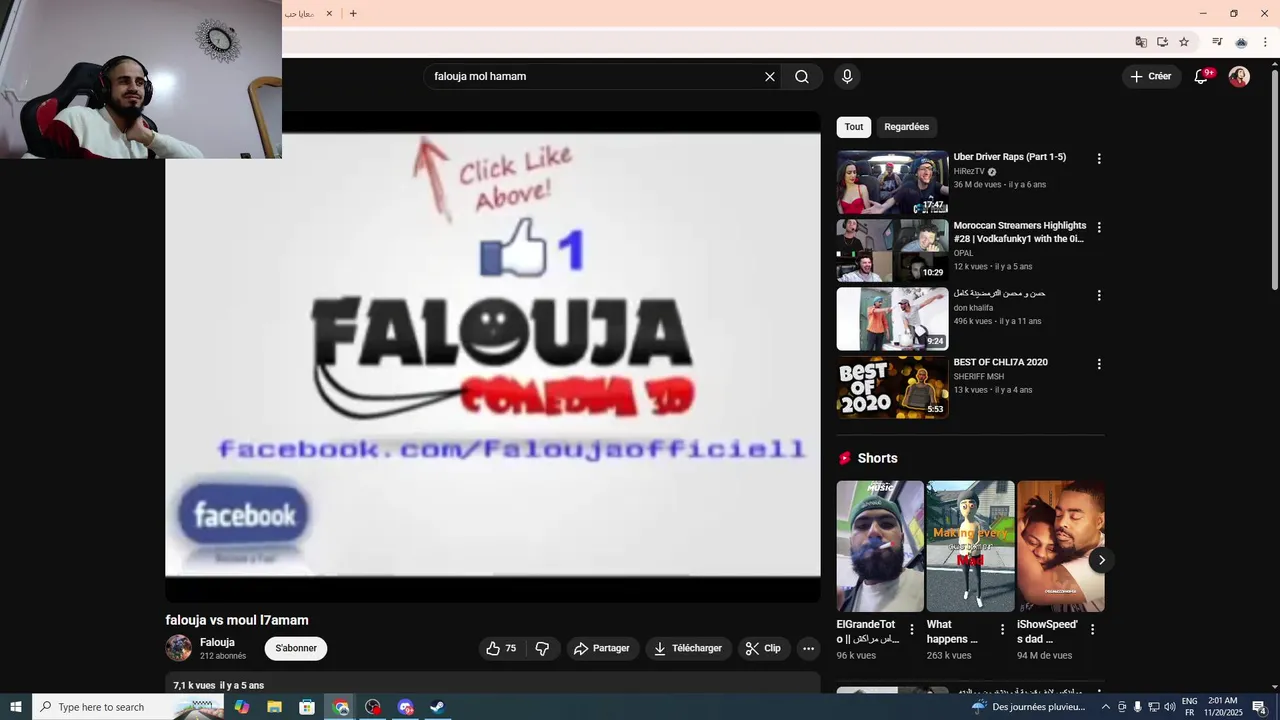1280x720 pixels.
Task: Open the Falouja channel avatar
Action: tap(178, 648)
